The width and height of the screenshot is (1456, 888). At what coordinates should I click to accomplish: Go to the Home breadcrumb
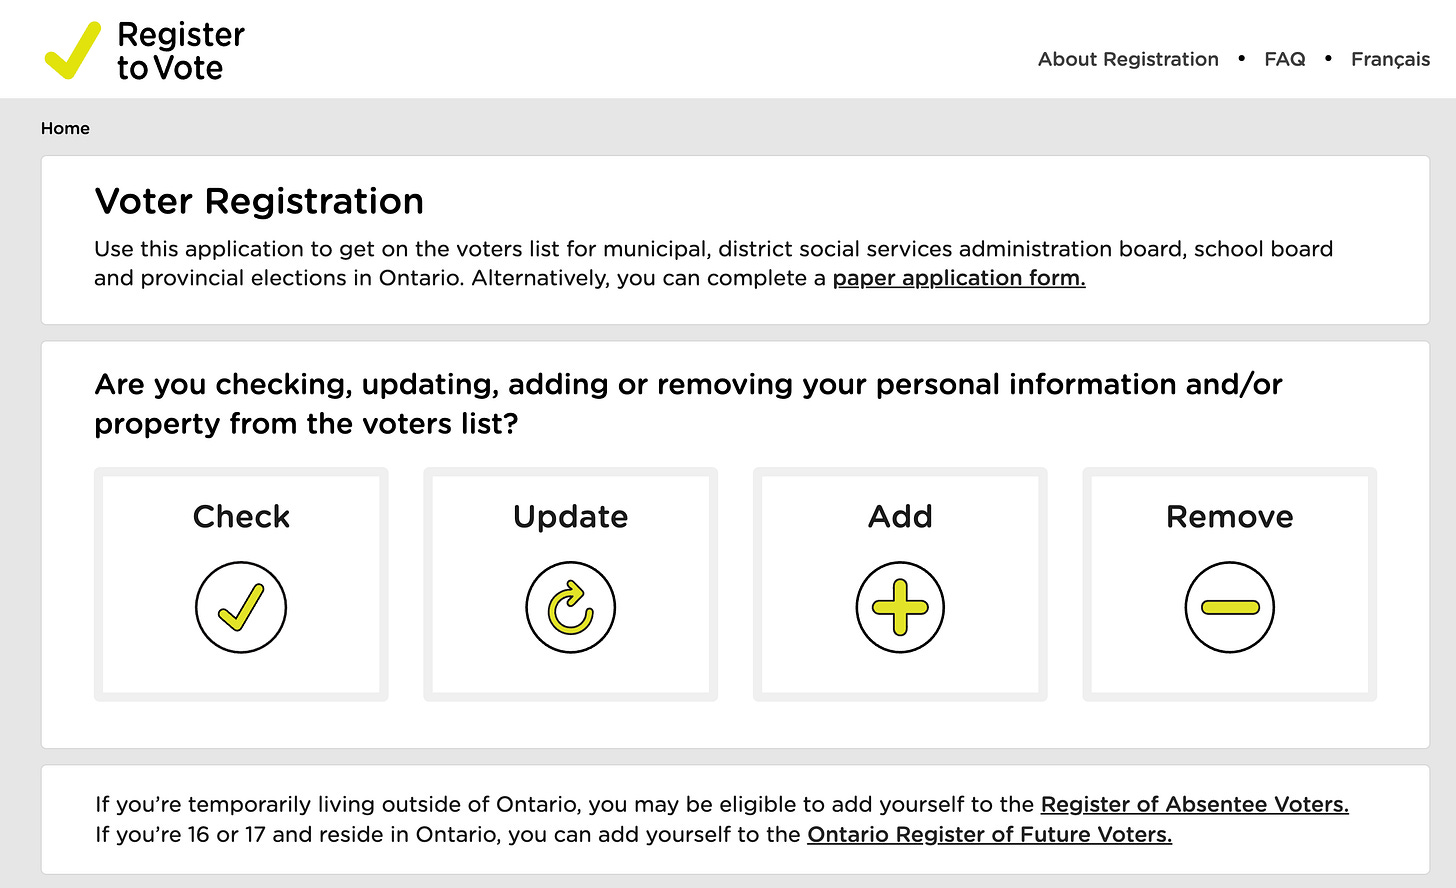[x=65, y=128]
